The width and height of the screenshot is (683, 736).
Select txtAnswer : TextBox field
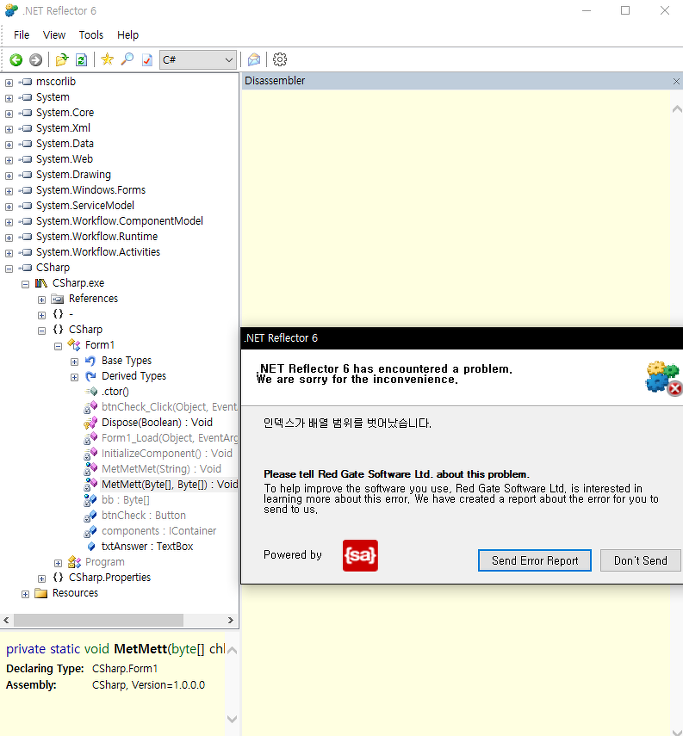point(147,546)
